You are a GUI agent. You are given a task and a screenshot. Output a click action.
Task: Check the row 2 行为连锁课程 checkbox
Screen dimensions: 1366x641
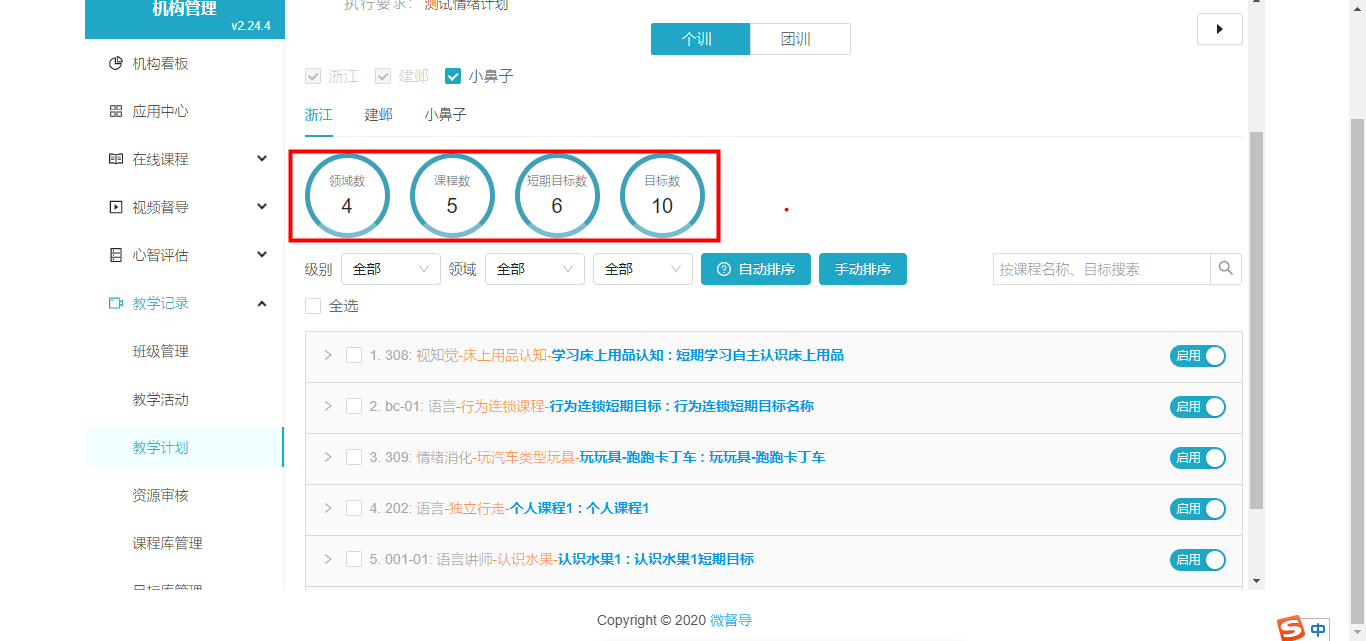(x=353, y=406)
